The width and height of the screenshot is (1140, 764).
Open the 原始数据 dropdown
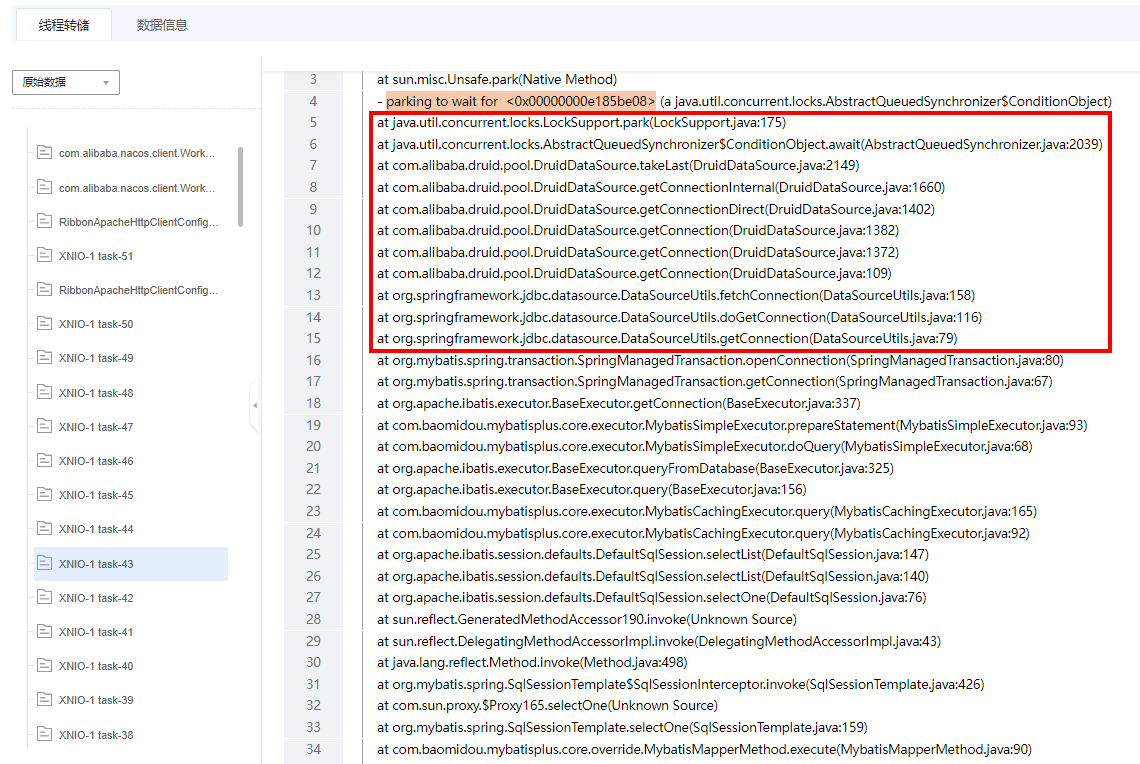pyautogui.click(x=66, y=83)
